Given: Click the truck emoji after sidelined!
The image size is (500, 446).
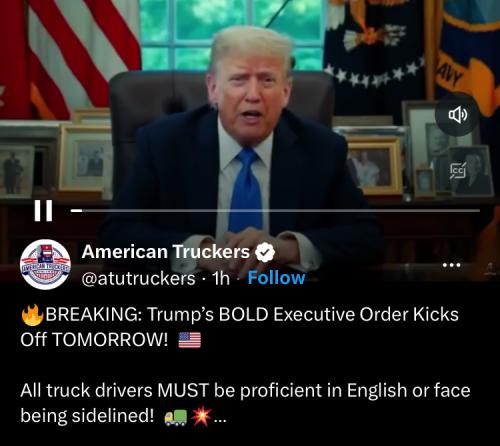Looking at the screenshot, I should click(175, 417).
